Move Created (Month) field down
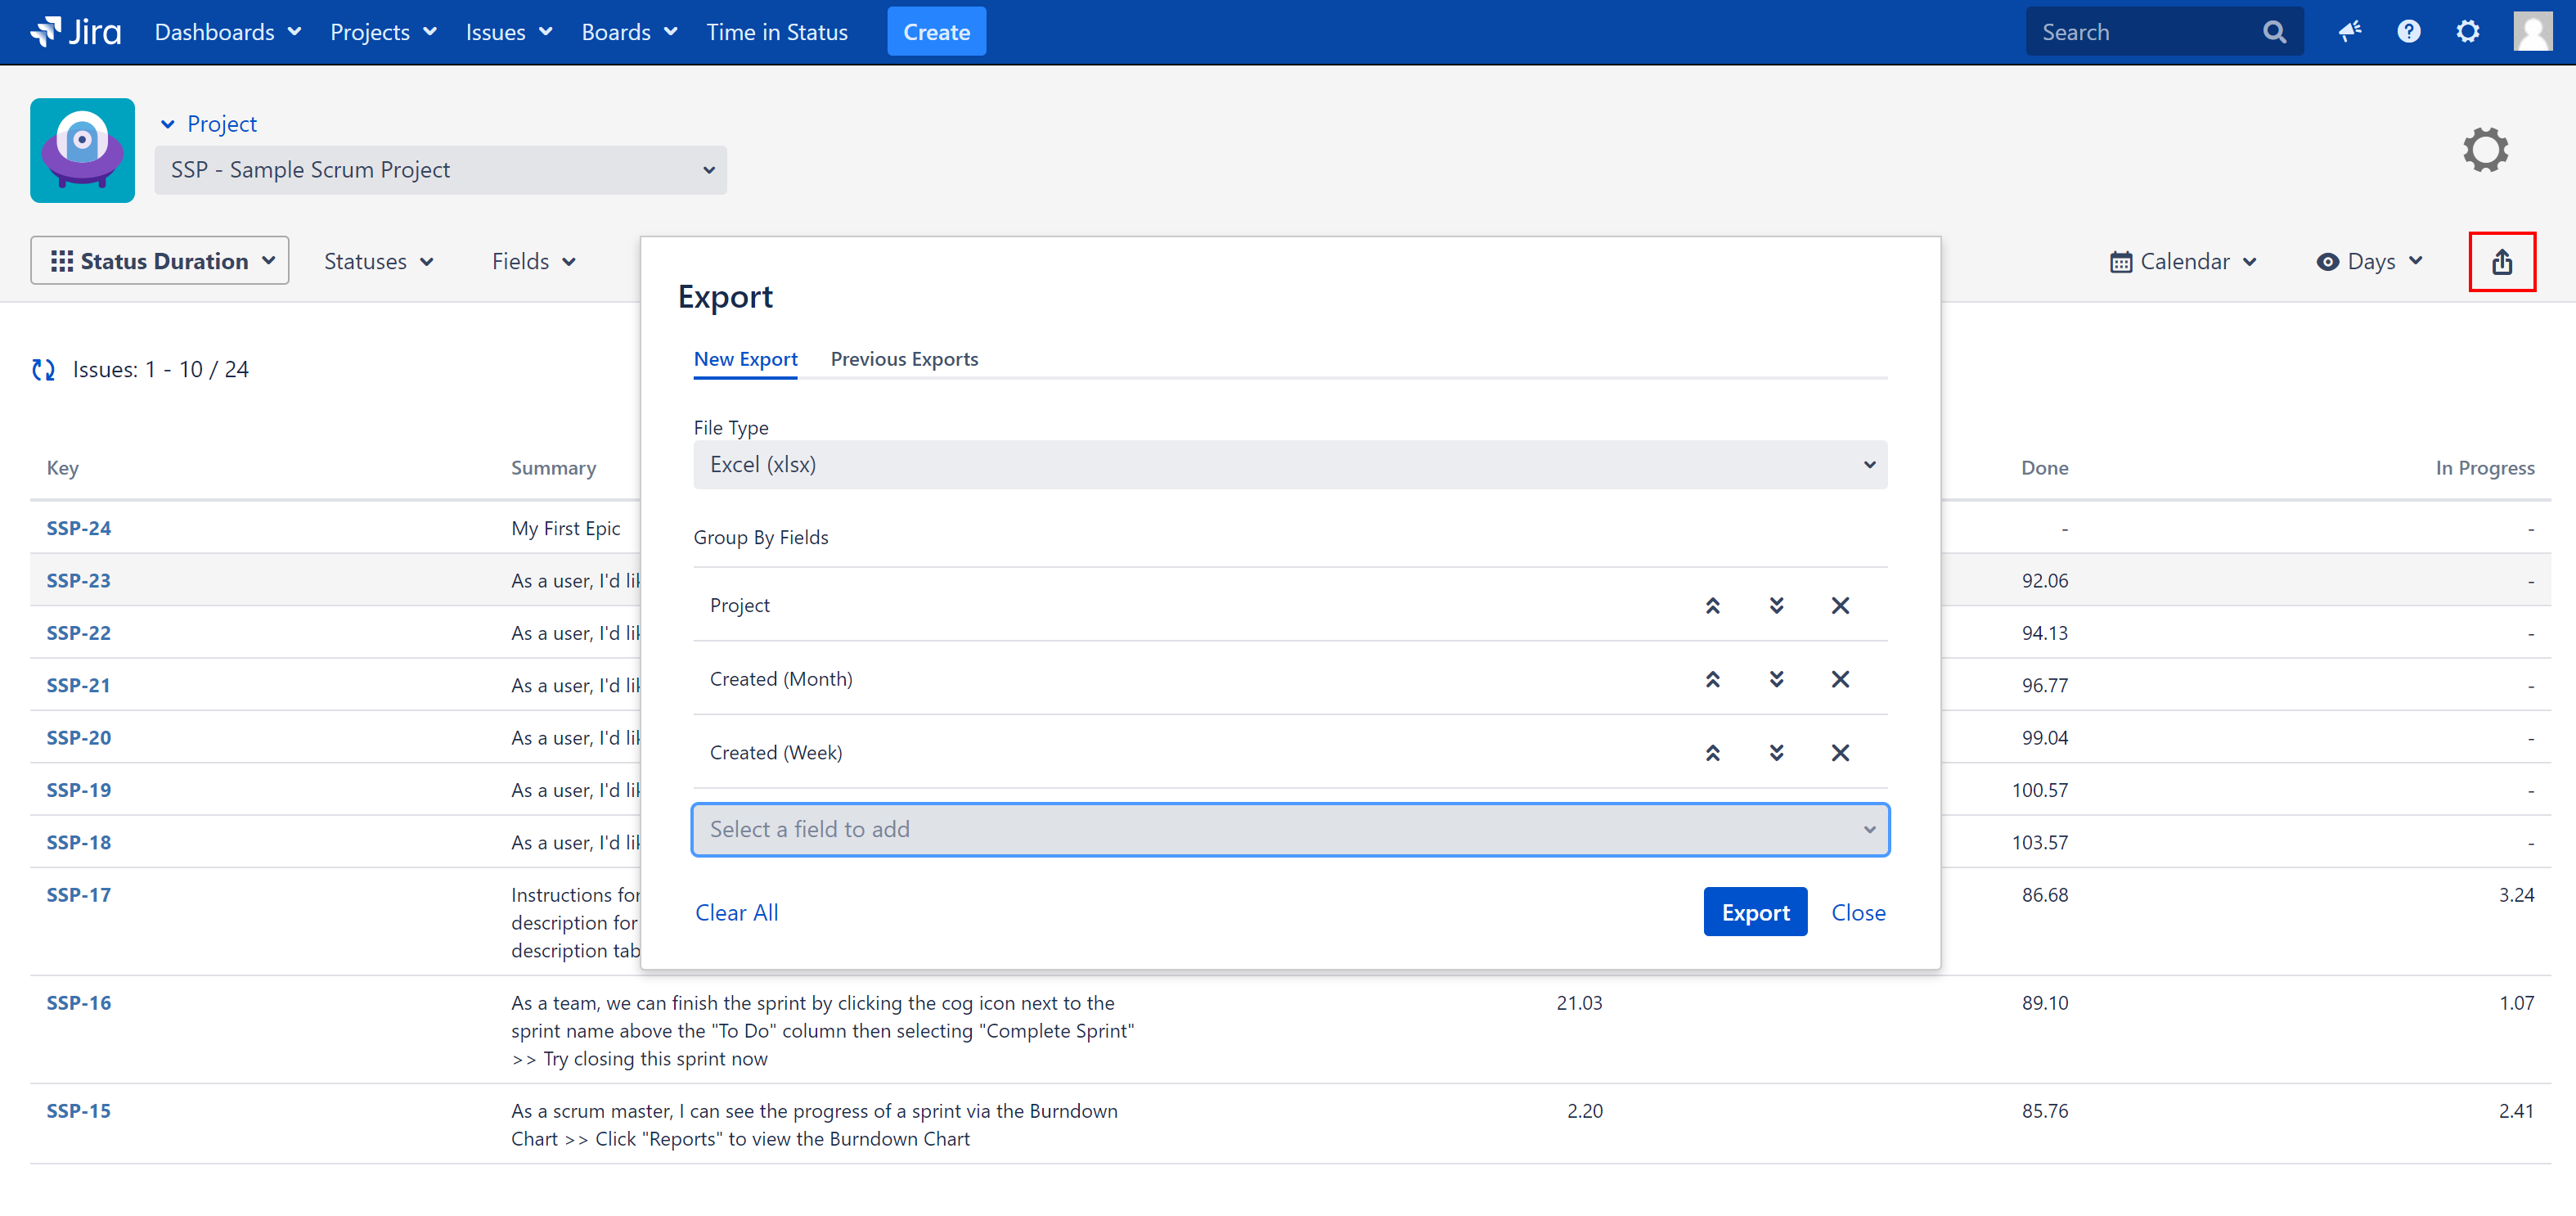The width and height of the screenshot is (2576, 1216). pyautogui.click(x=1776, y=679)
